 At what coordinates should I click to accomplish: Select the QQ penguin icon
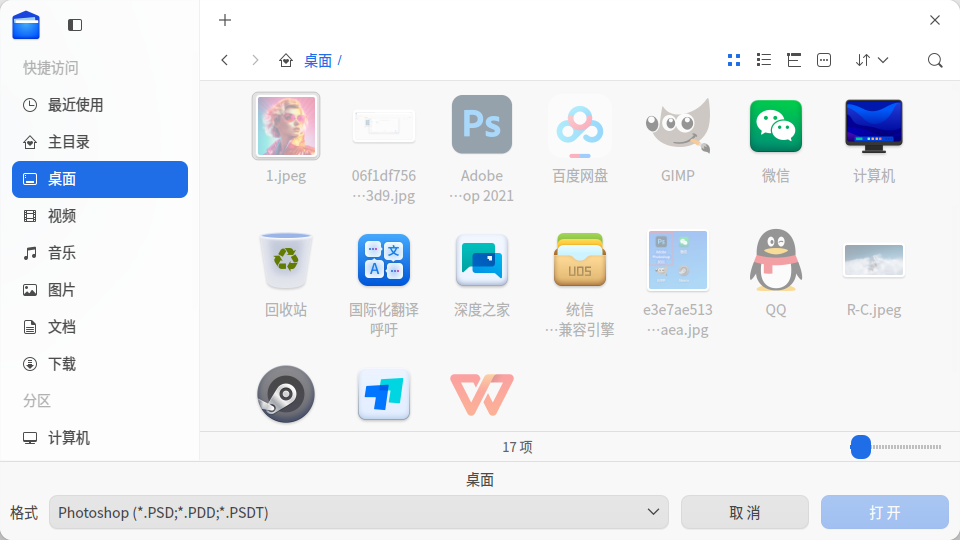[776, 260]
